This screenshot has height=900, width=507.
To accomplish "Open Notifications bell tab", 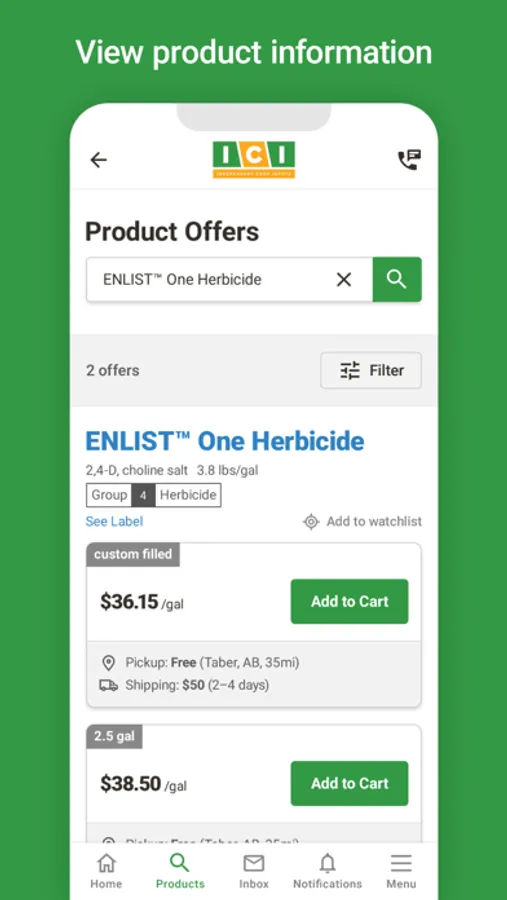I will click(x=327, y=871).
